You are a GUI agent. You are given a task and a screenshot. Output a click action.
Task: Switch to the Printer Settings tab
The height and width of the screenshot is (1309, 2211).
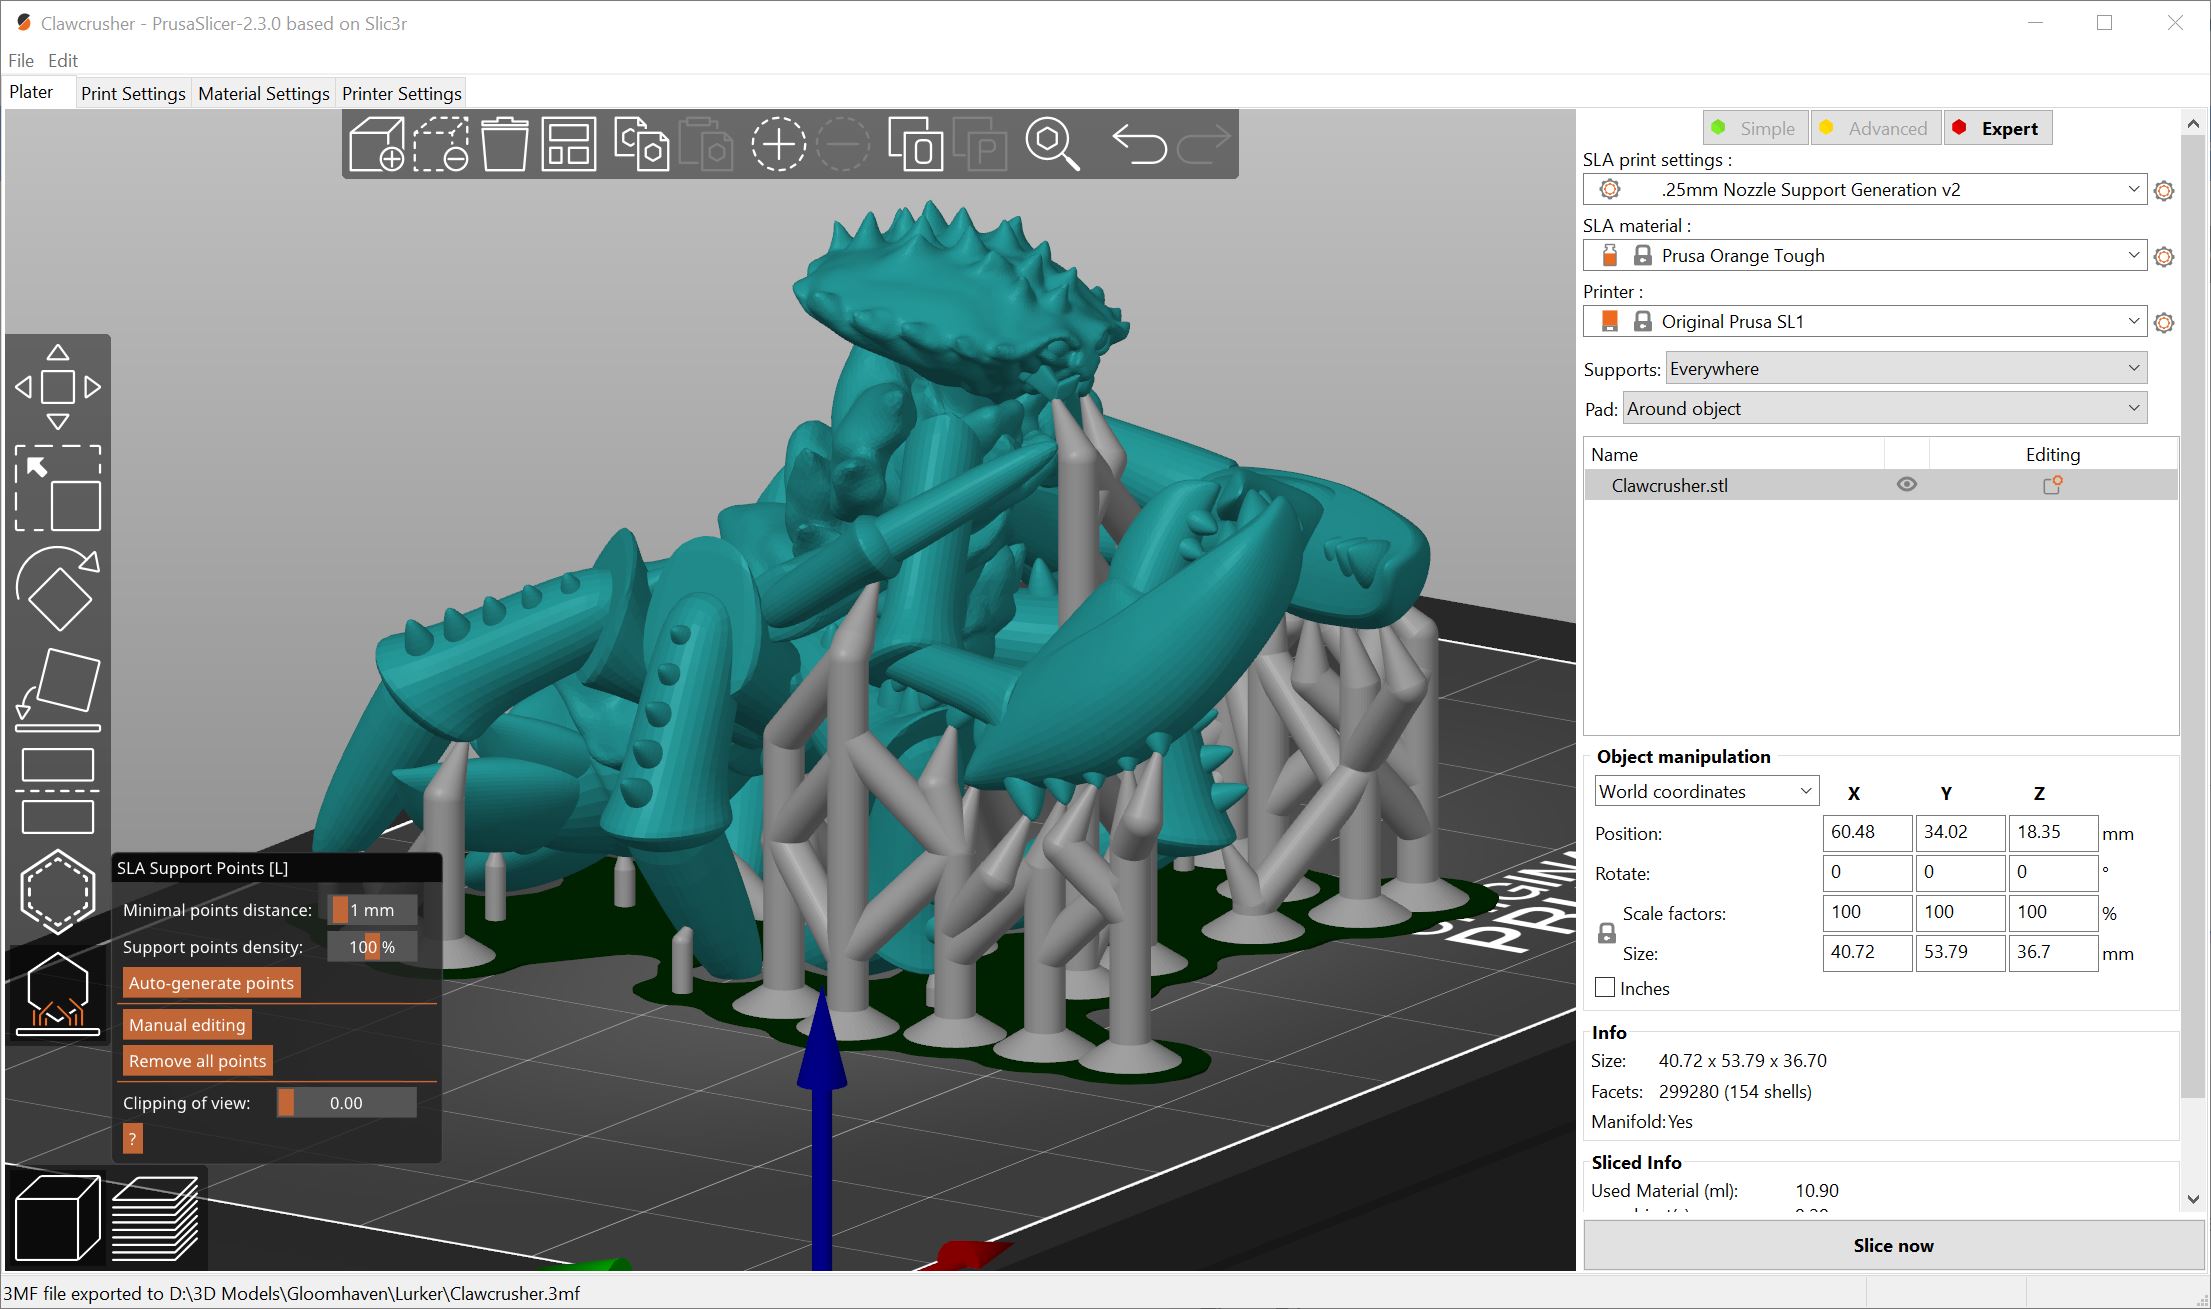pyautogui.click(x=402, y=93)
